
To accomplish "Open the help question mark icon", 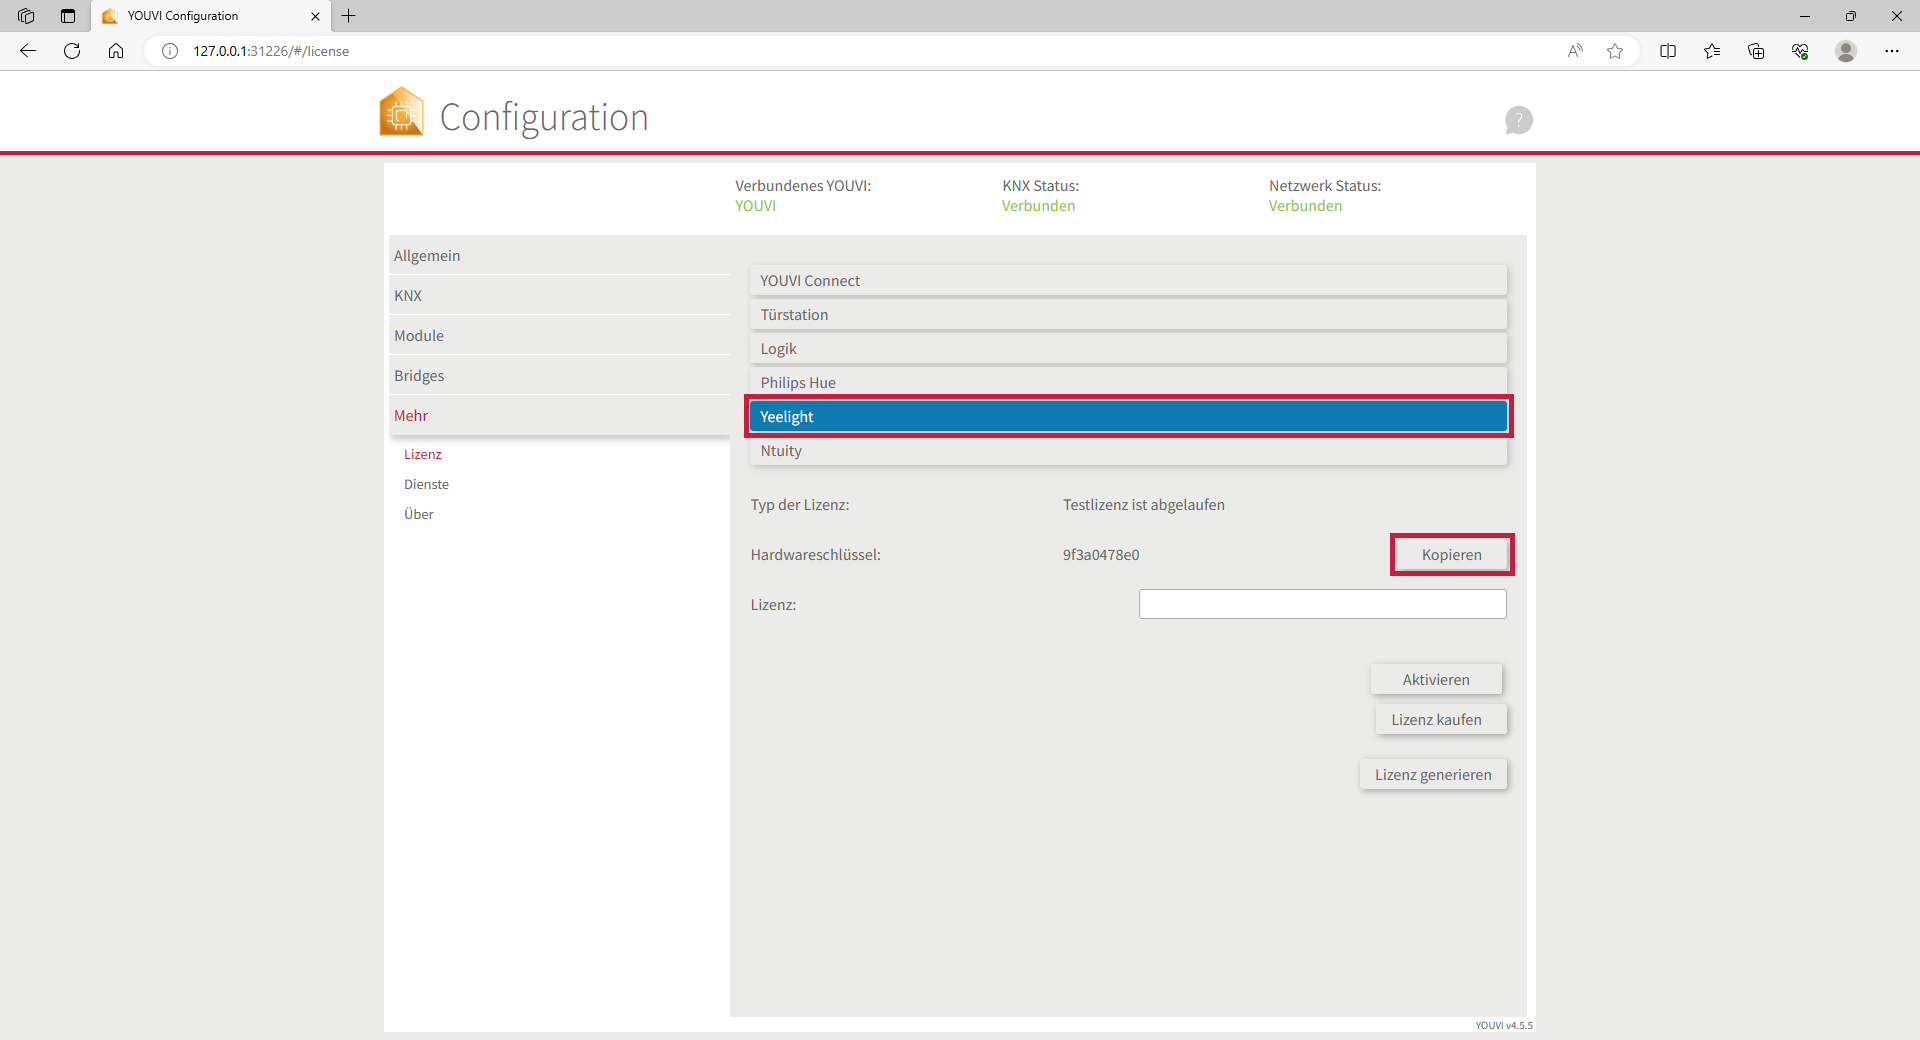I will coord(1518,120).
